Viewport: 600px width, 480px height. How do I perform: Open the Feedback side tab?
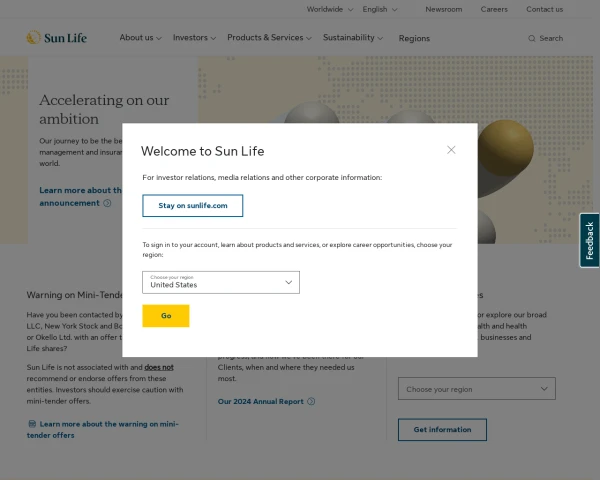point(589,240)
